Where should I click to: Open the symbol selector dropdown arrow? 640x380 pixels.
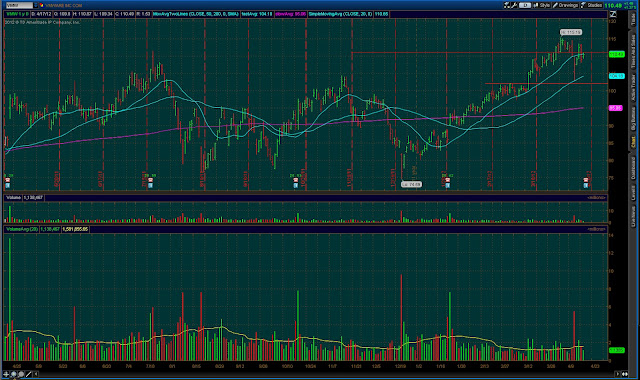pos(36,5)
